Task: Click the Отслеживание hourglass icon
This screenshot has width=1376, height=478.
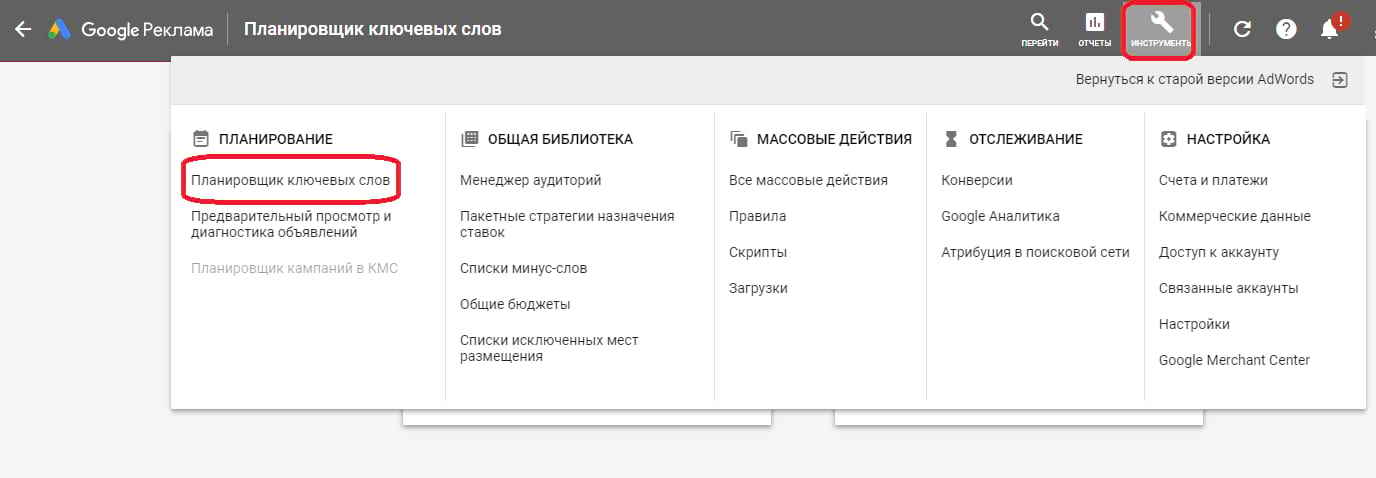Action: (x=951, y=139)
